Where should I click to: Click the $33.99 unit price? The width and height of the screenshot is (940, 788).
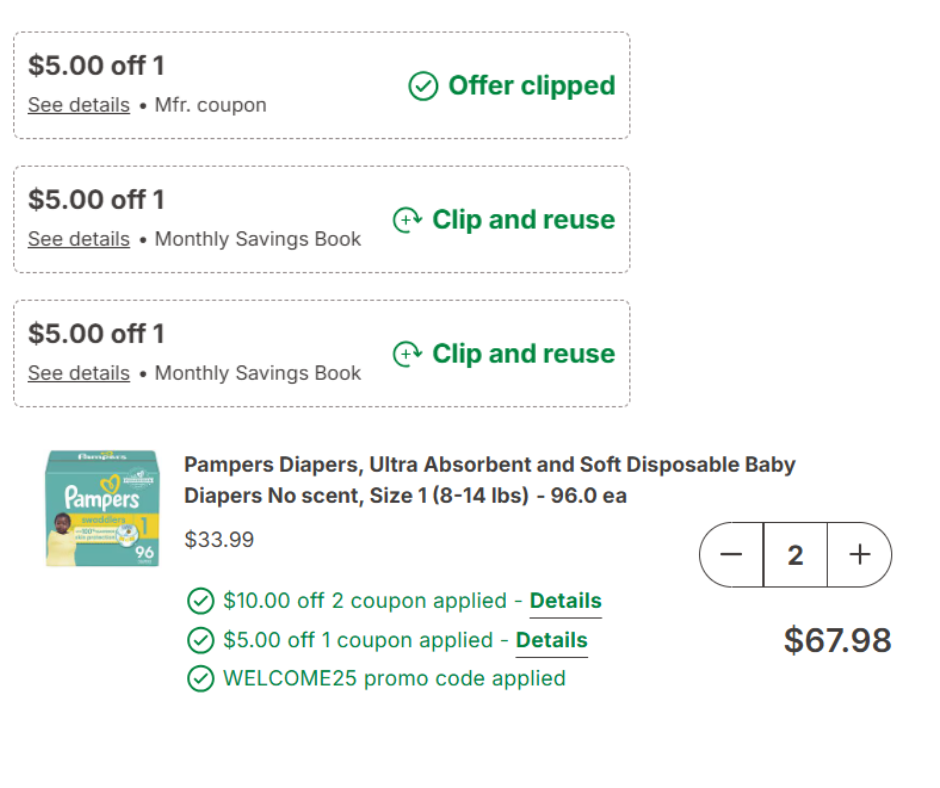pos(219,540)
